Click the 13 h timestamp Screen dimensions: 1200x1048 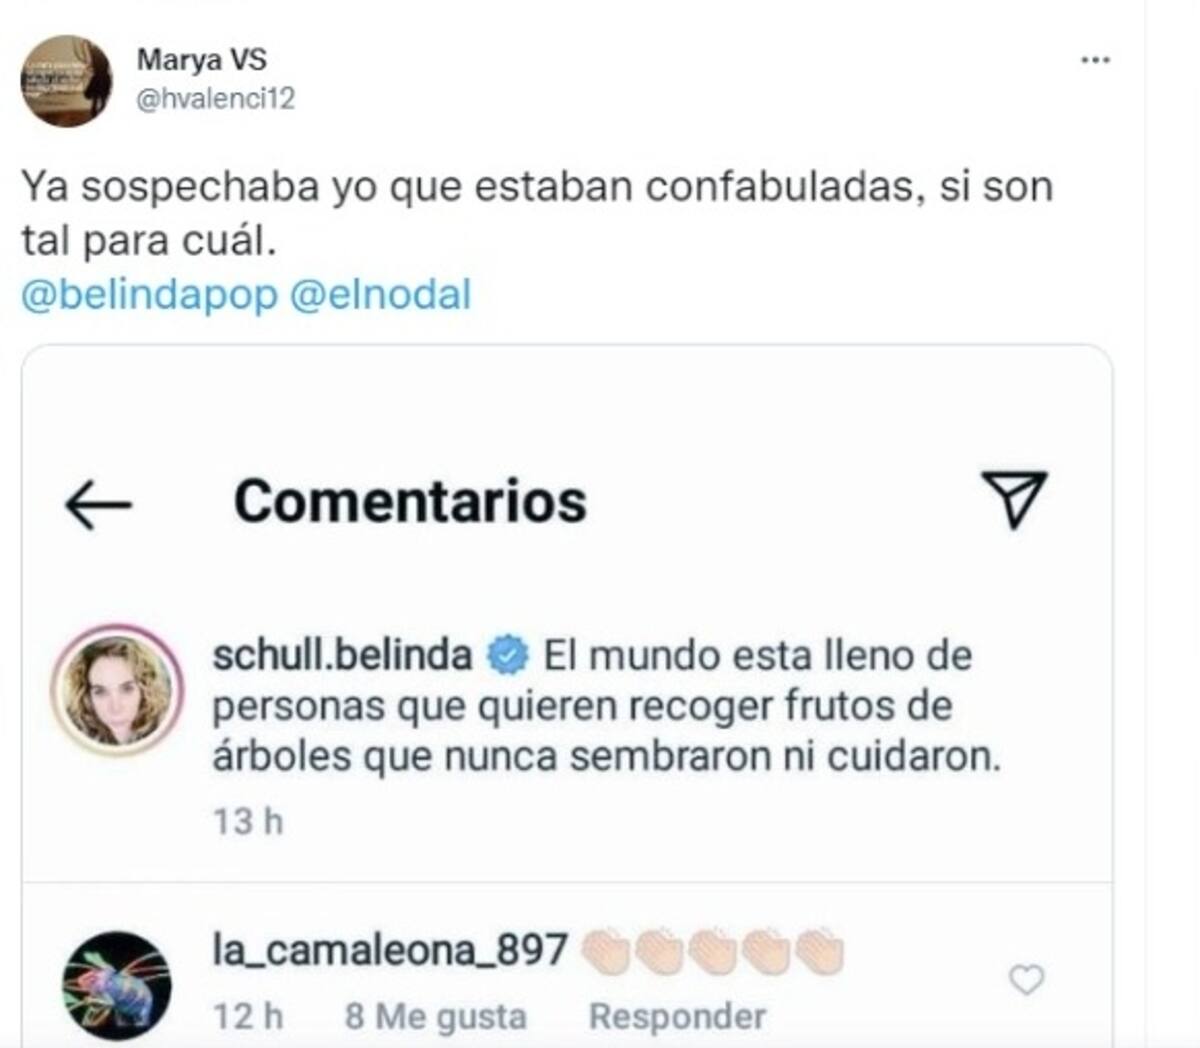(x=248, y=821)
